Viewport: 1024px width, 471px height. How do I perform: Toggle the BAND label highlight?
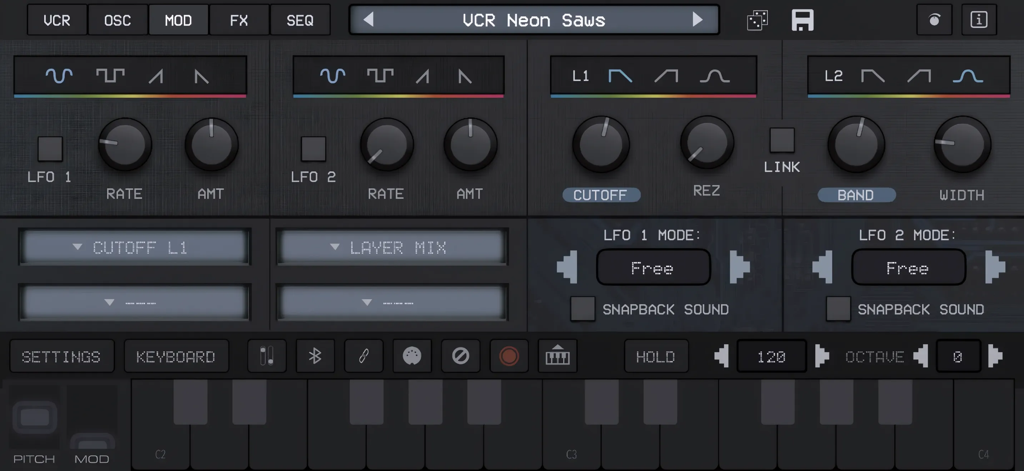[856, 195]
